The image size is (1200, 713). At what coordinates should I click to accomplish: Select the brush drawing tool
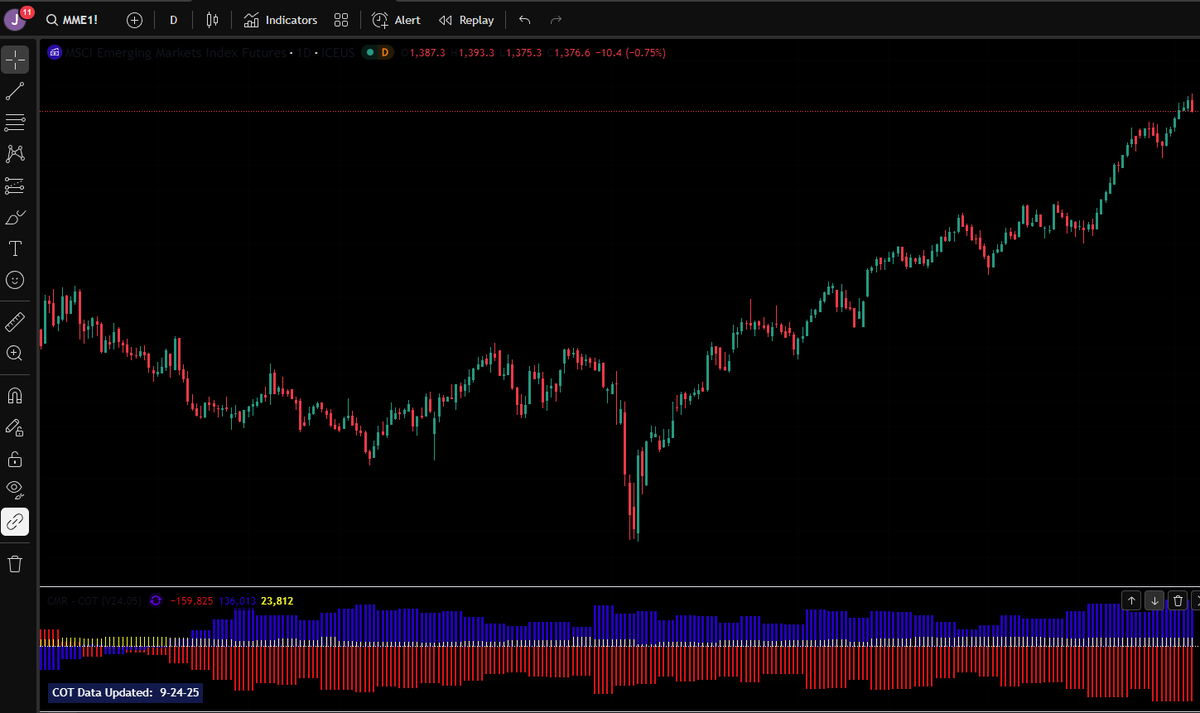click(15, 217)
